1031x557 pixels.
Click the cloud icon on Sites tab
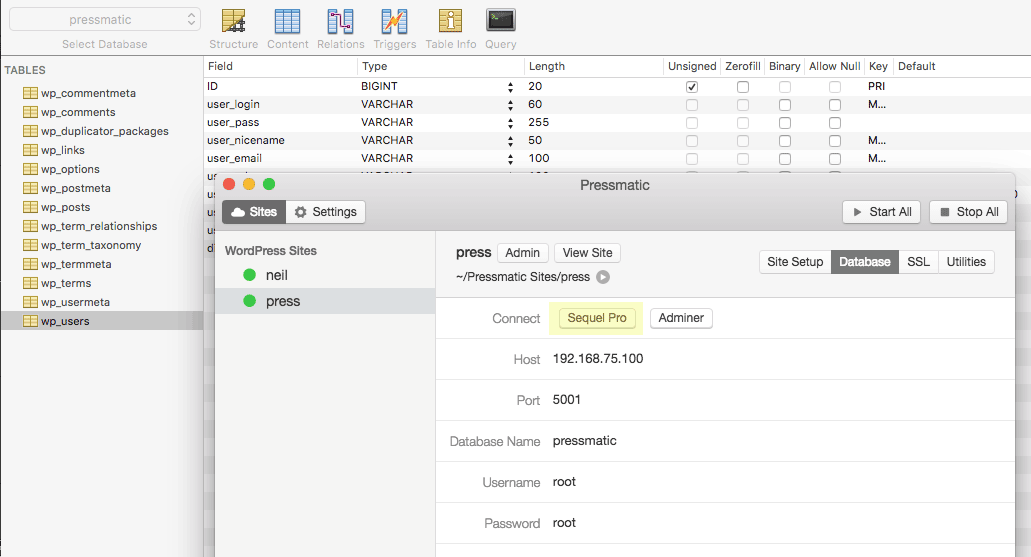tap(238, 212)
